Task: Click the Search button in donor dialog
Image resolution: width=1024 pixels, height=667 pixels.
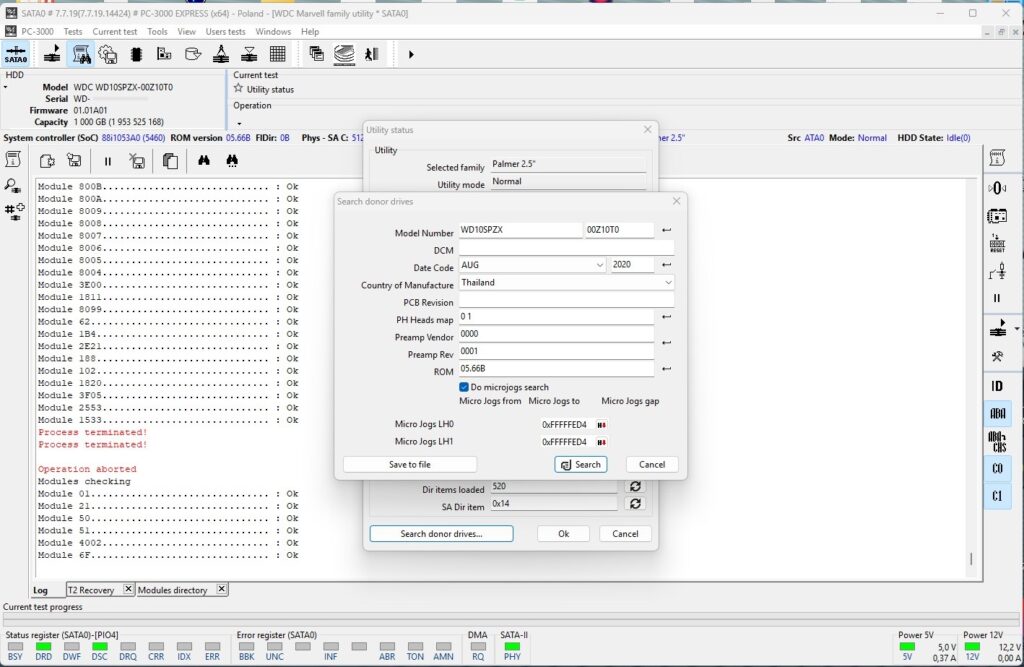Action: pos(581,464)
